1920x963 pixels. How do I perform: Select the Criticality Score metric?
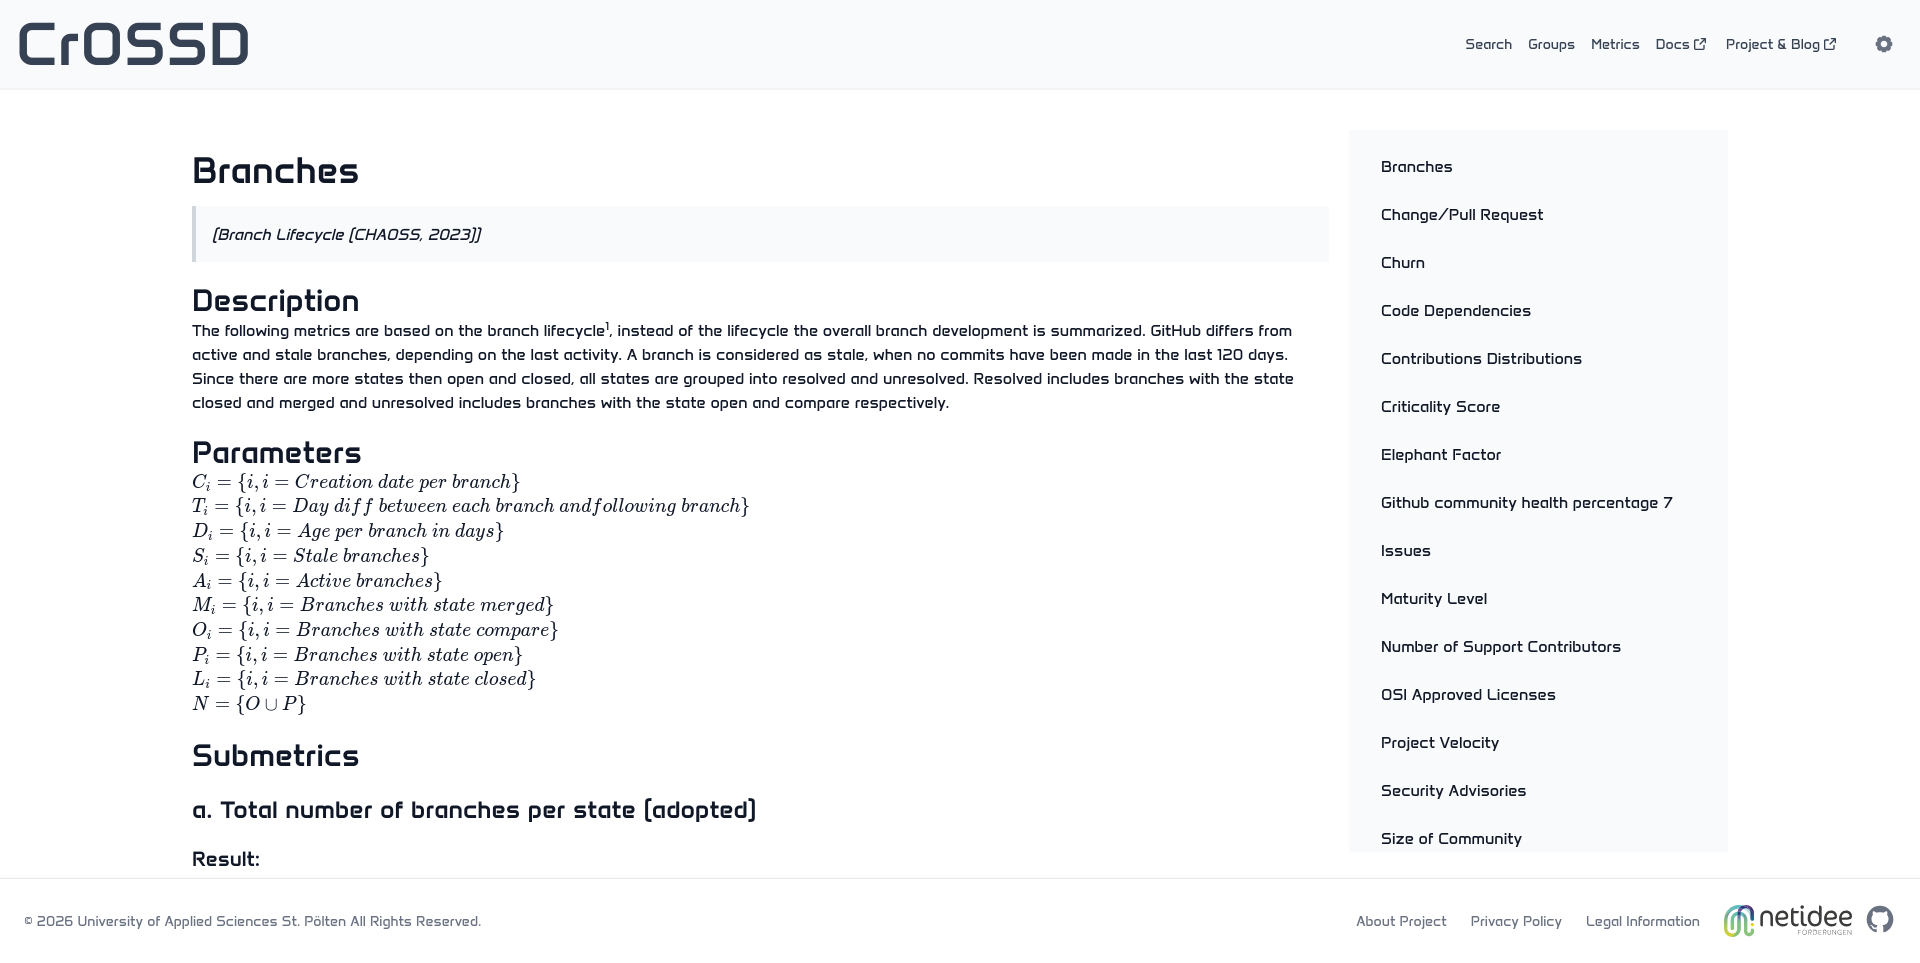1440,407
